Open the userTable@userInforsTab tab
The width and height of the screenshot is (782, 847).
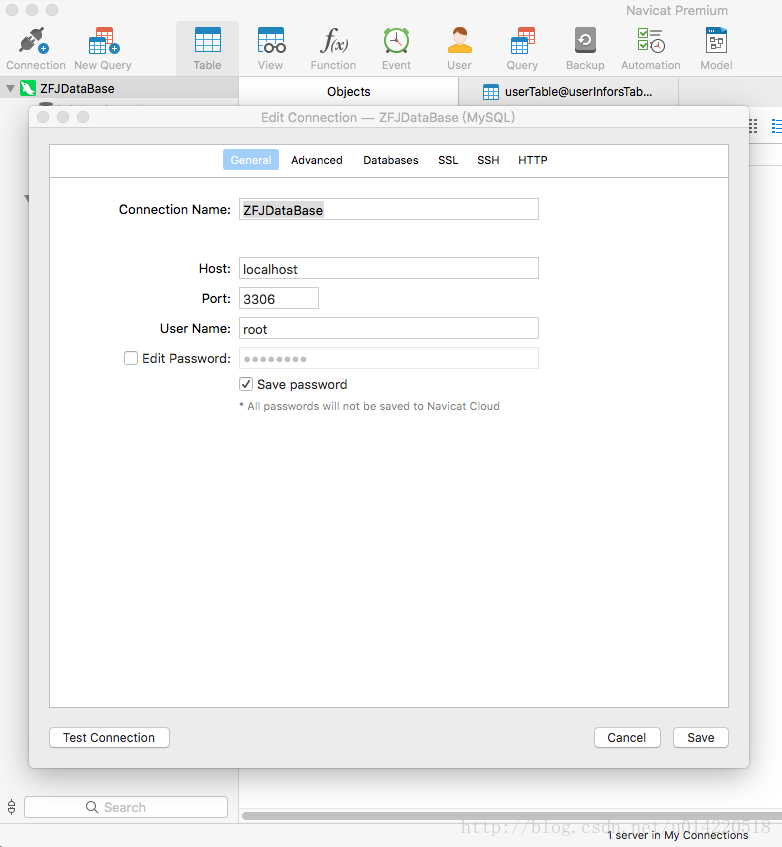click(569, 92)
